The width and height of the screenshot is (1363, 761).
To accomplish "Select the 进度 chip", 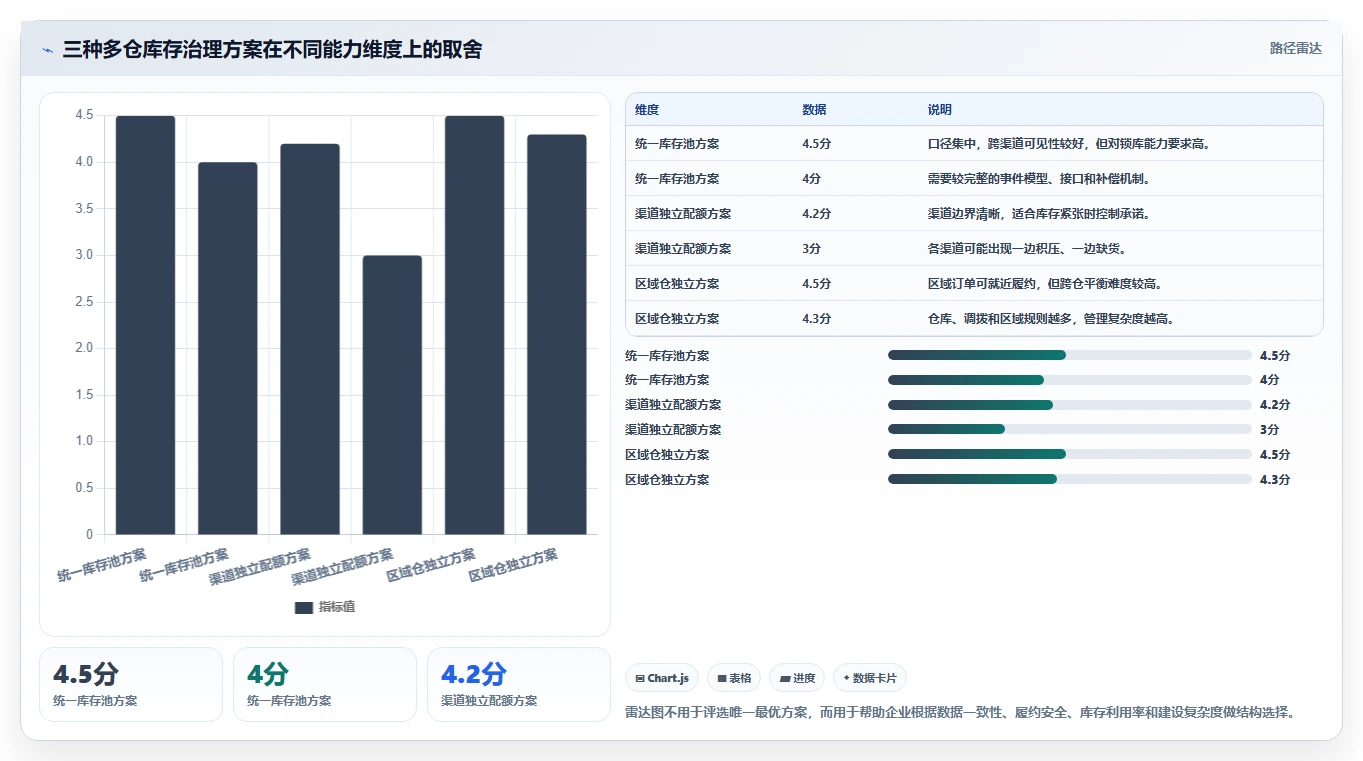I will click(x=797, y=678).
